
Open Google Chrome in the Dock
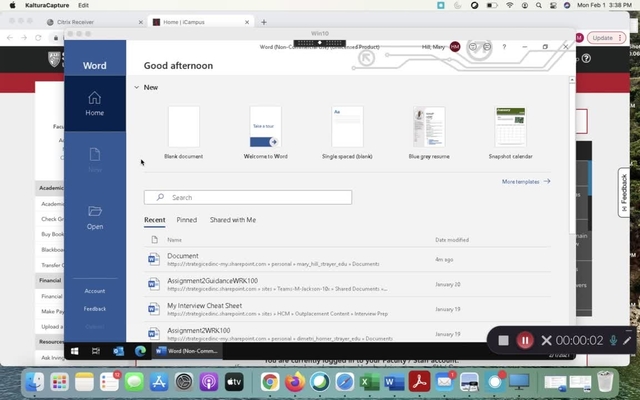(x=270, y=382)
